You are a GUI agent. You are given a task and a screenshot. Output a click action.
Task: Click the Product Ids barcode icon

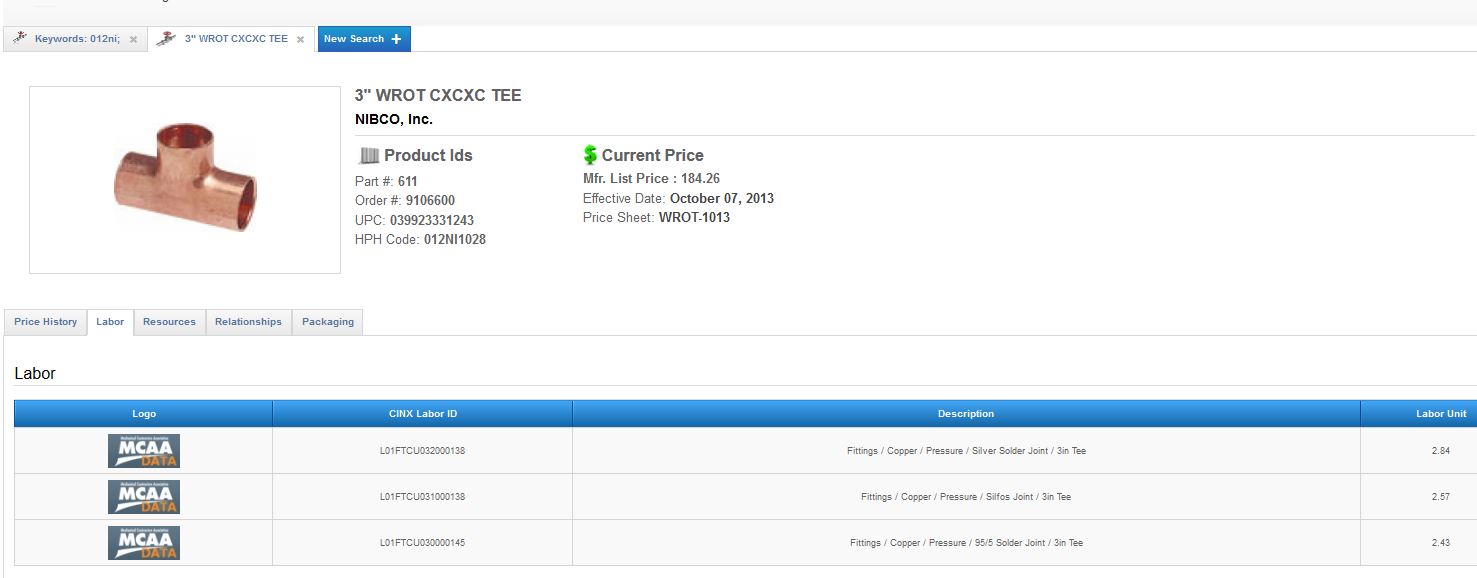(369, 155)
